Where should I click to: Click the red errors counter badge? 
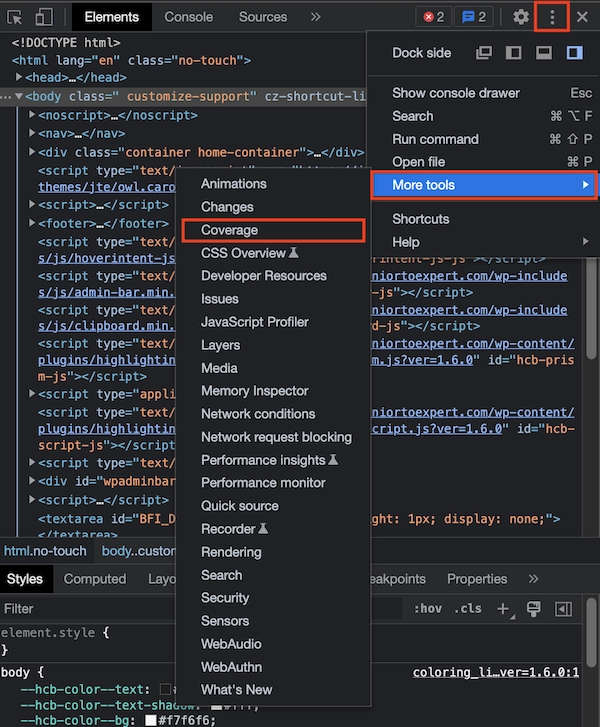coord(434,17)
